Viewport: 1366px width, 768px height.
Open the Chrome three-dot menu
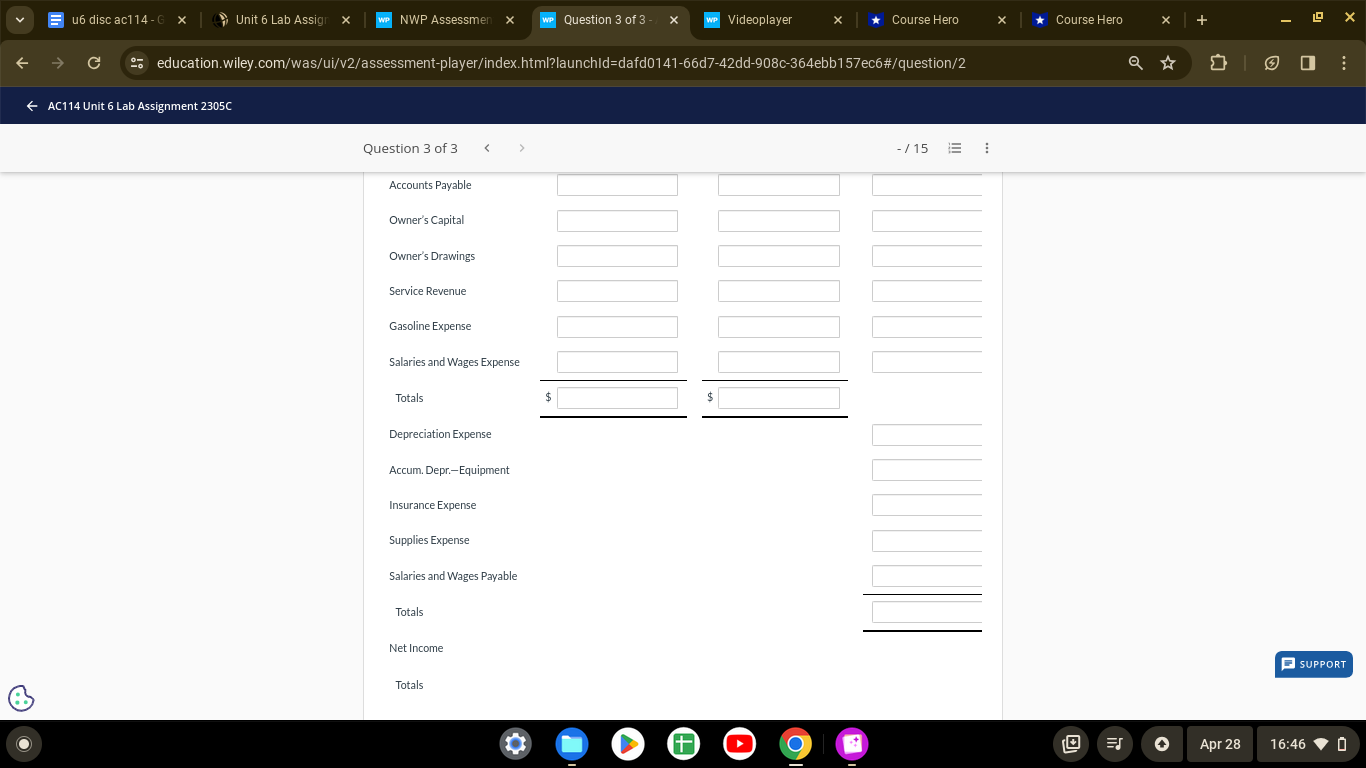pos(1343,63)
